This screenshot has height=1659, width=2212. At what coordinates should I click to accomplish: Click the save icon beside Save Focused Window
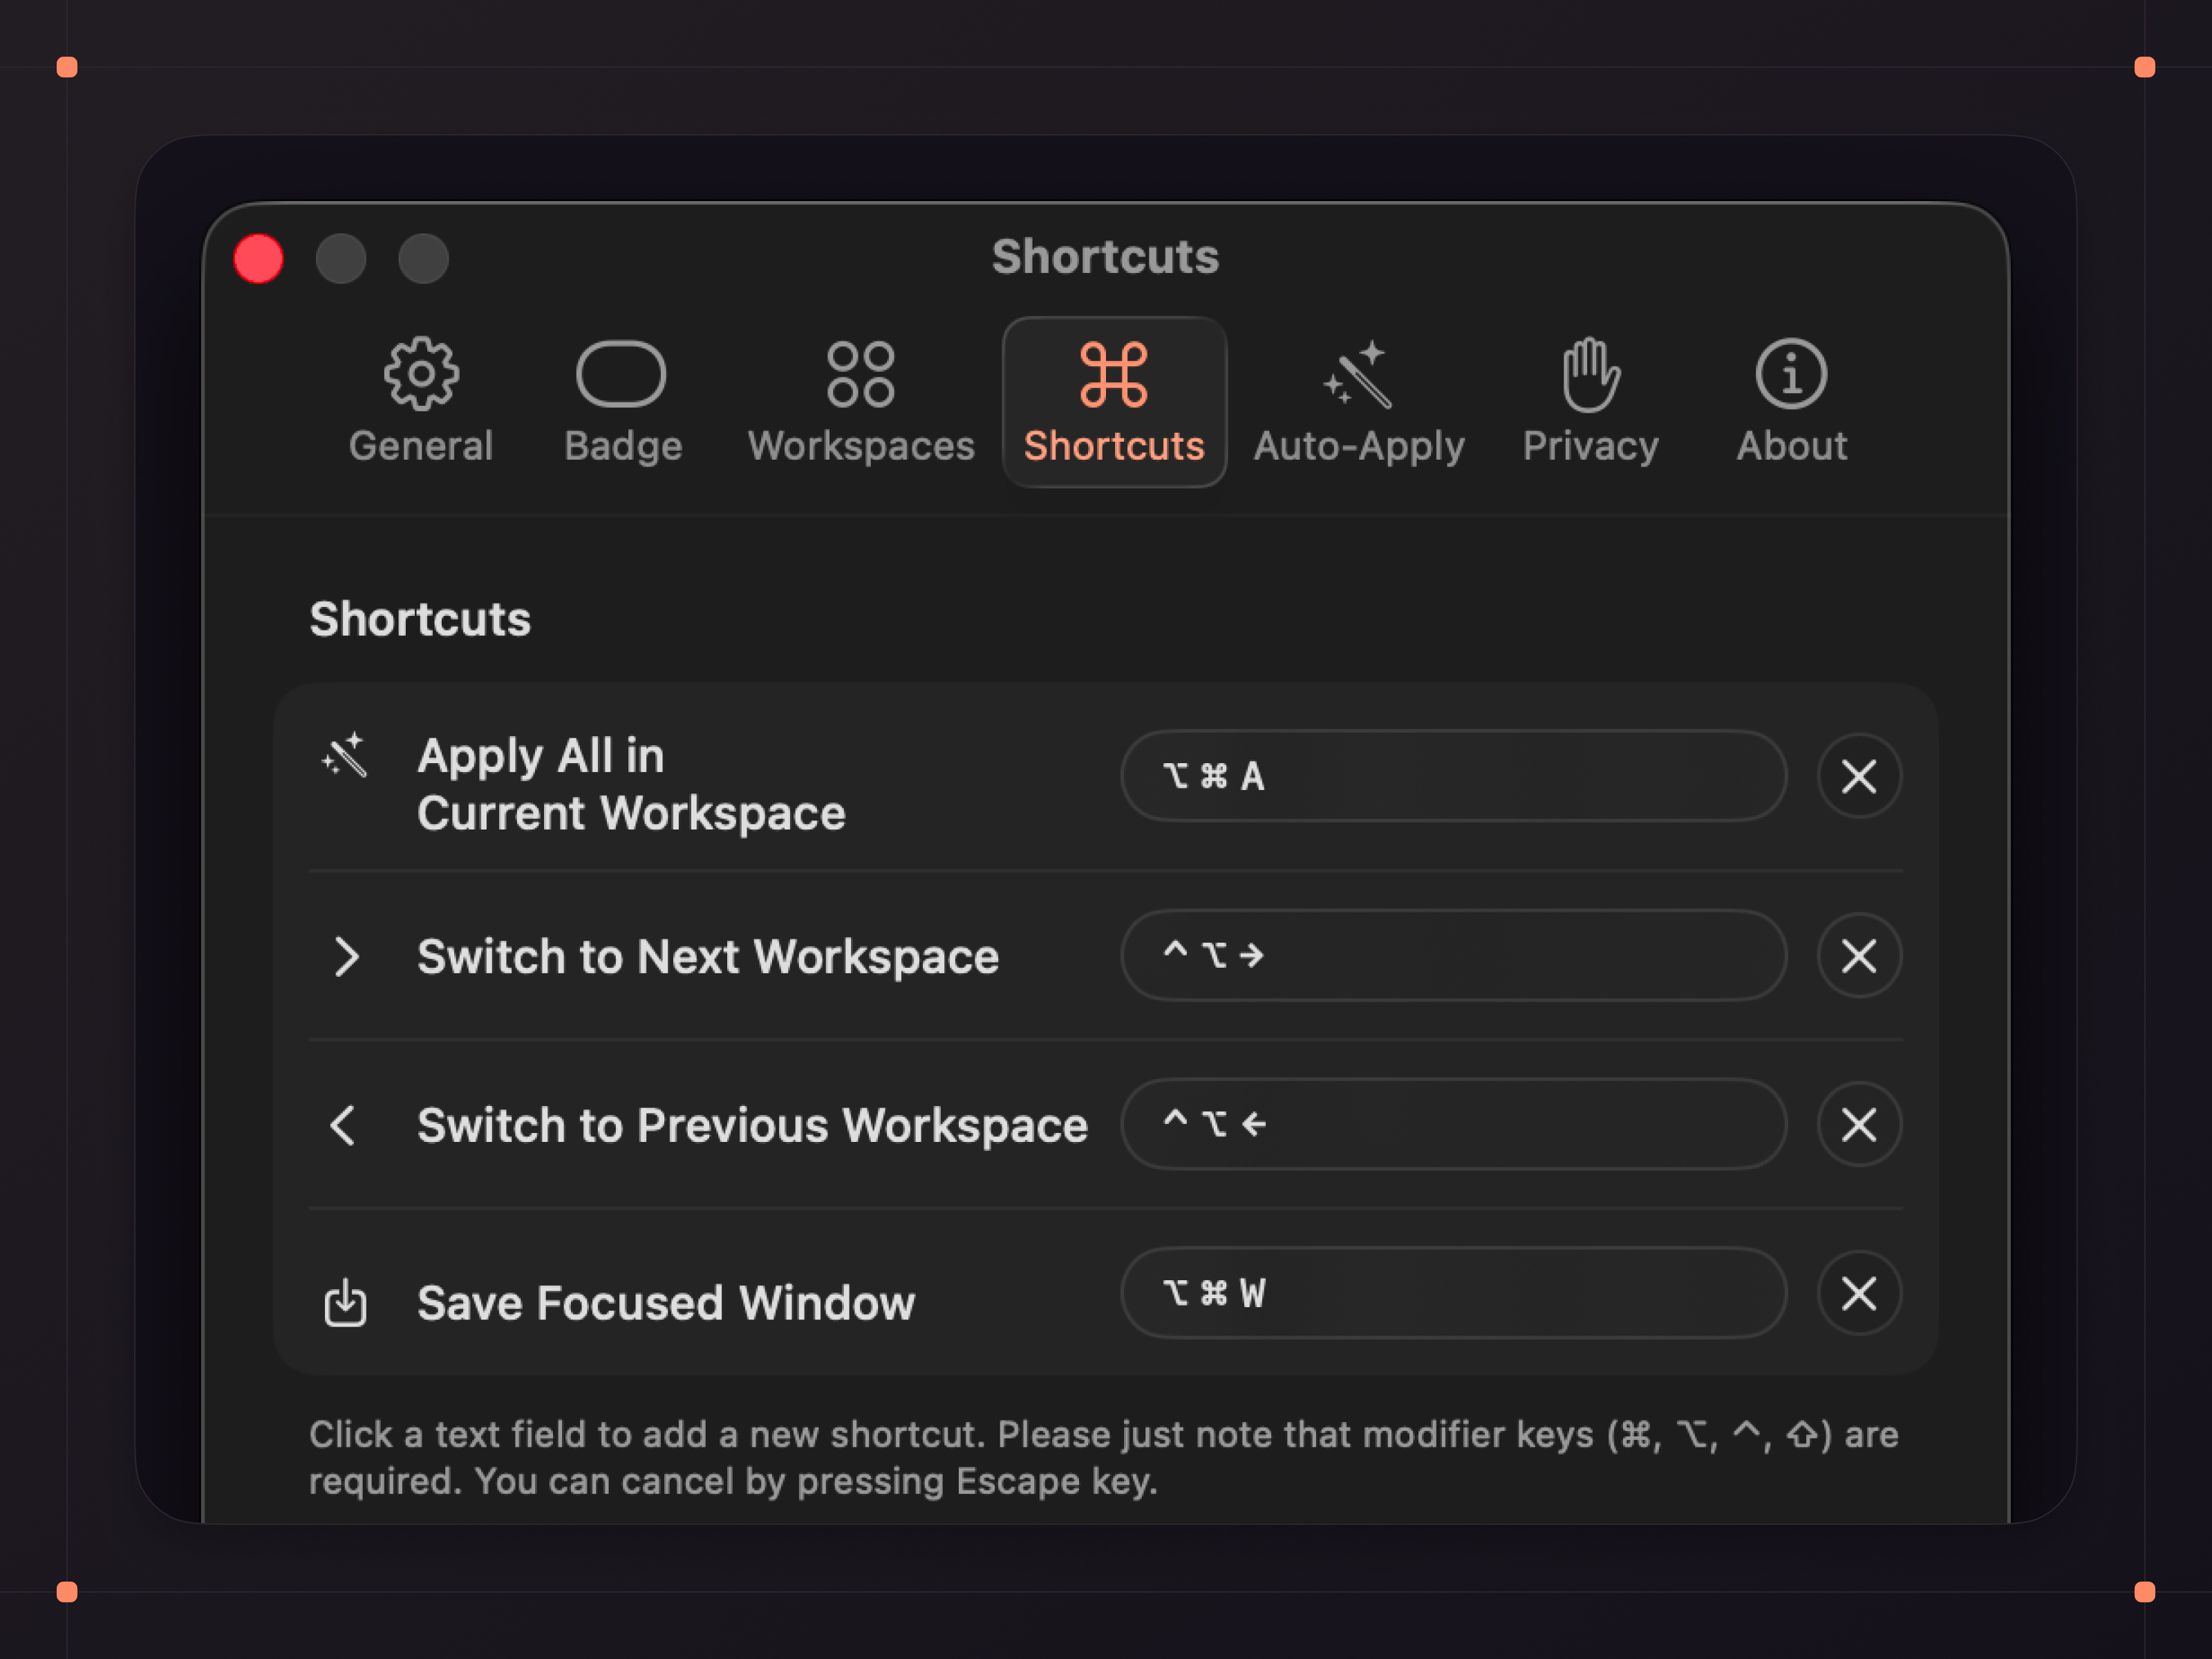pos(346,1302)
